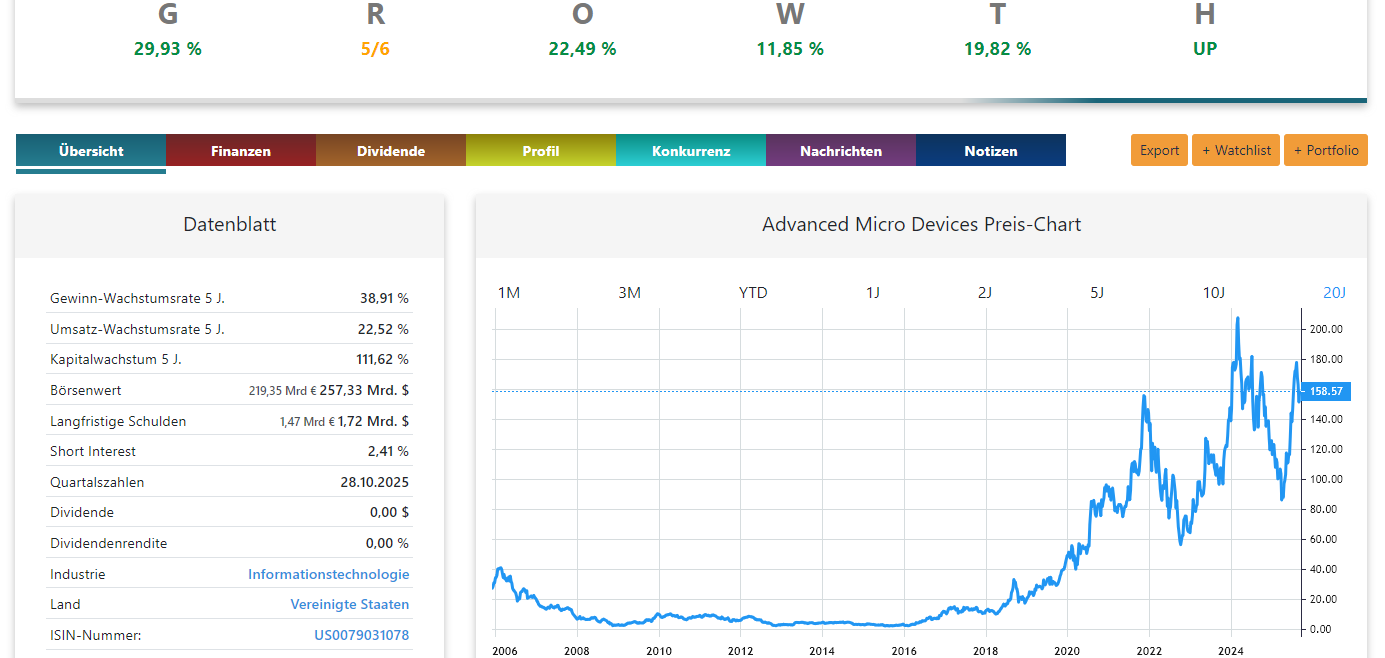Click the current price tag 158.57
This screenshot has height=658, width=1385.
[1326, 391]
